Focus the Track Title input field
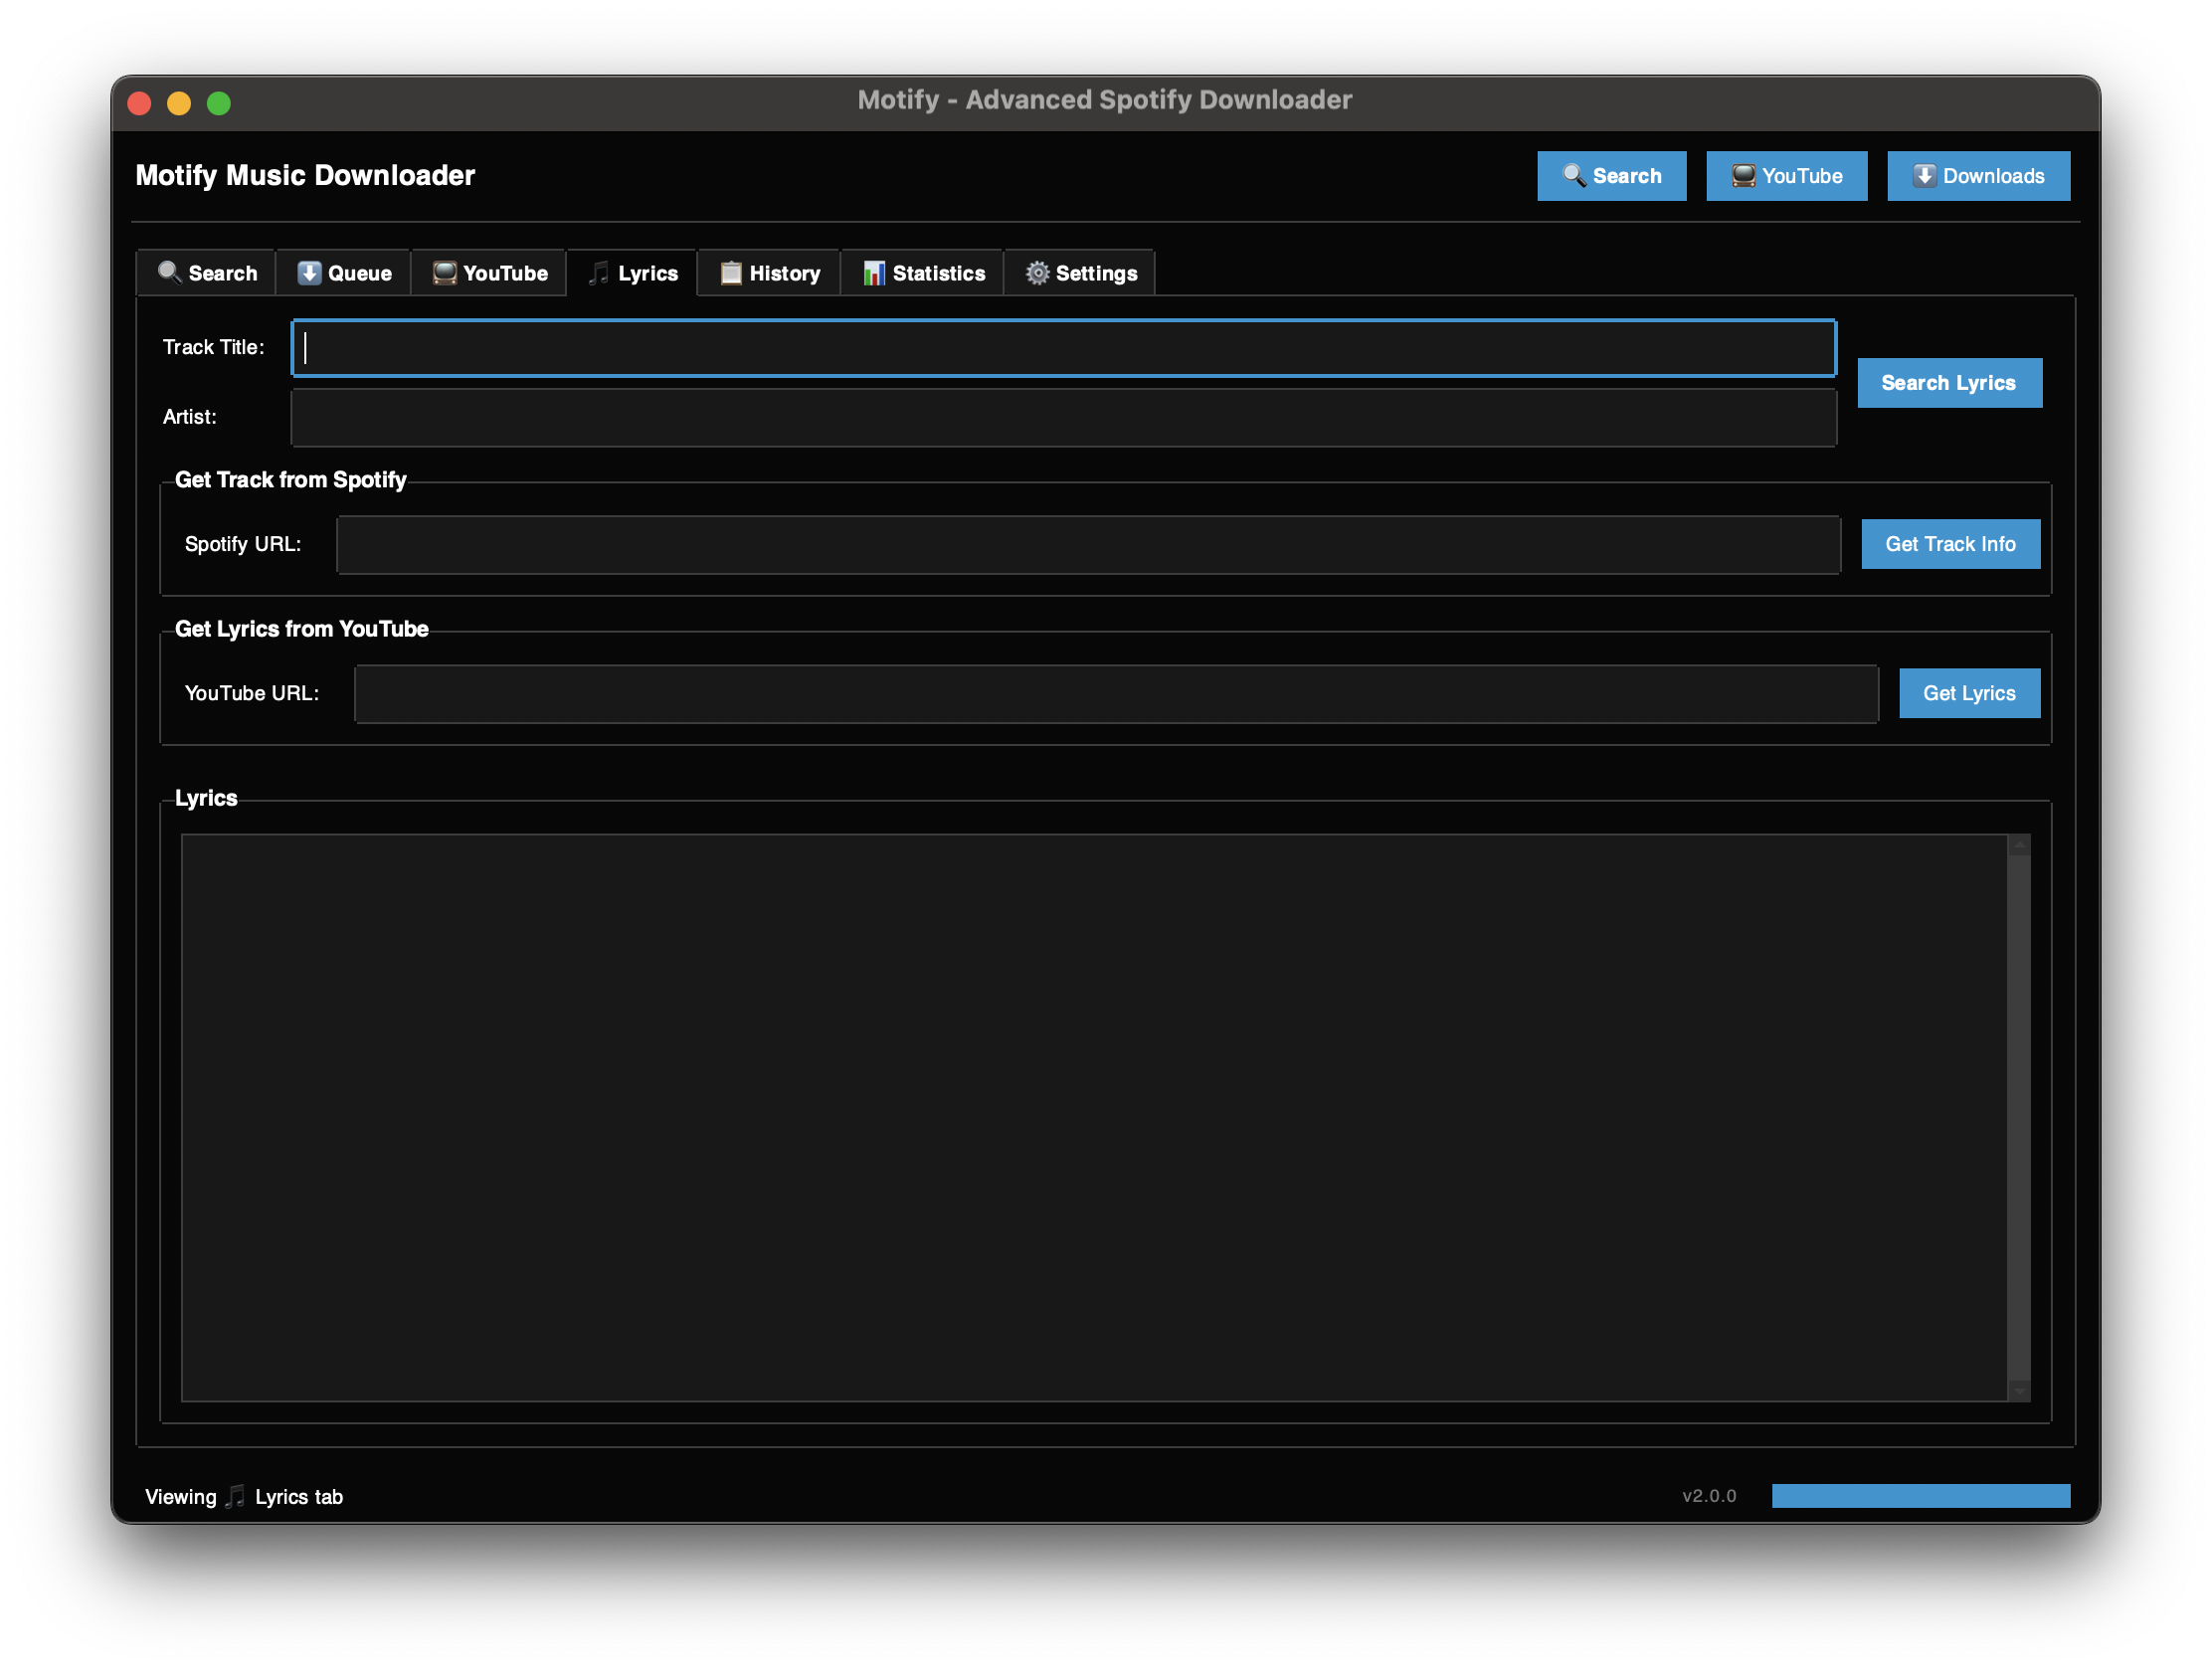 1064,348
